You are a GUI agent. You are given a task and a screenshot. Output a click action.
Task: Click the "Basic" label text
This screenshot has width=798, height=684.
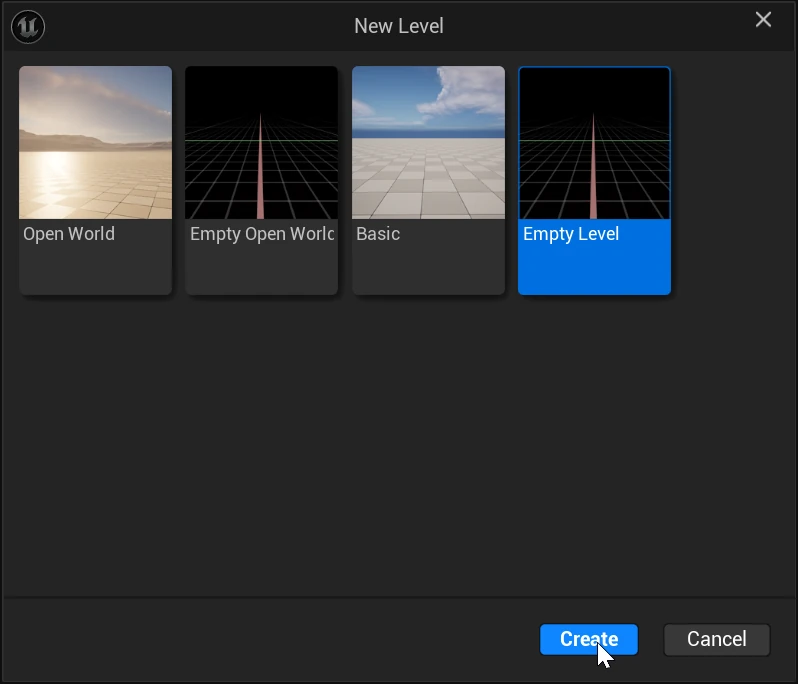click(x=378, y=234)
